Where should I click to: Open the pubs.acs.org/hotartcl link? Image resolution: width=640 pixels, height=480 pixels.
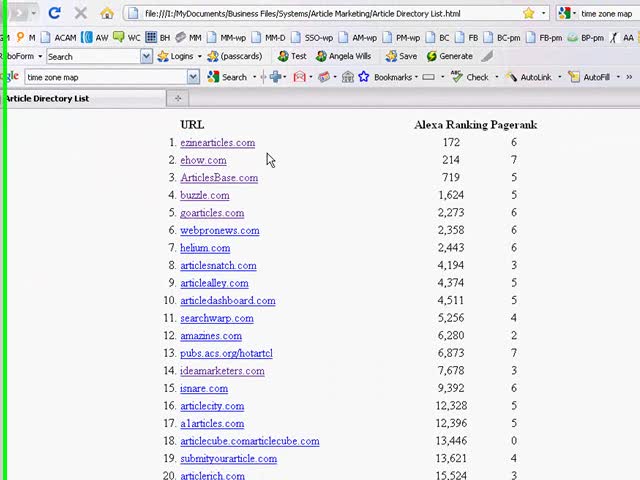226,353
